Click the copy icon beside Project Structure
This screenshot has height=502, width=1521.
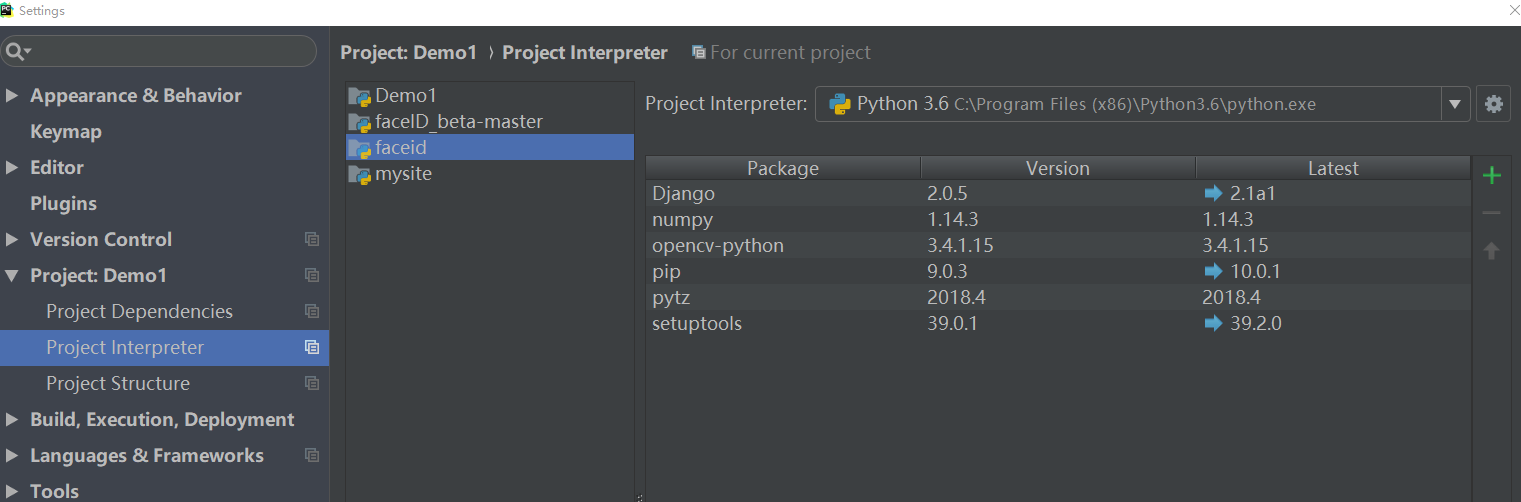click(312, 384)
